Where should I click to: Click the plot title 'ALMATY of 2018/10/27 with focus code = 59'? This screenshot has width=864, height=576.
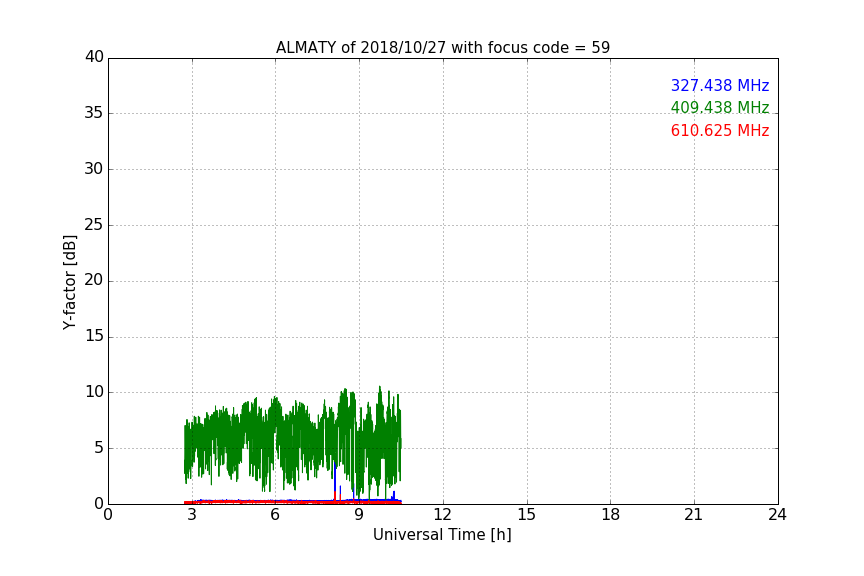[x=442, y=47]
